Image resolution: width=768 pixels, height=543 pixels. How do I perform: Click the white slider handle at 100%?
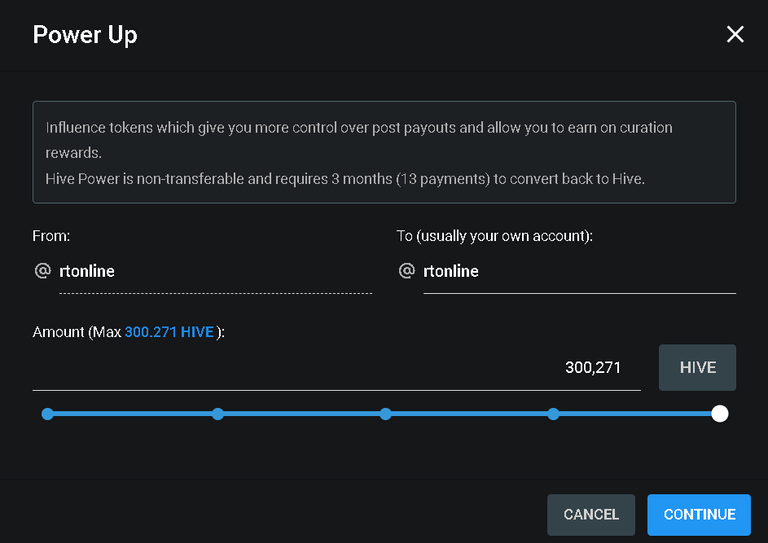tap(720, 414)
